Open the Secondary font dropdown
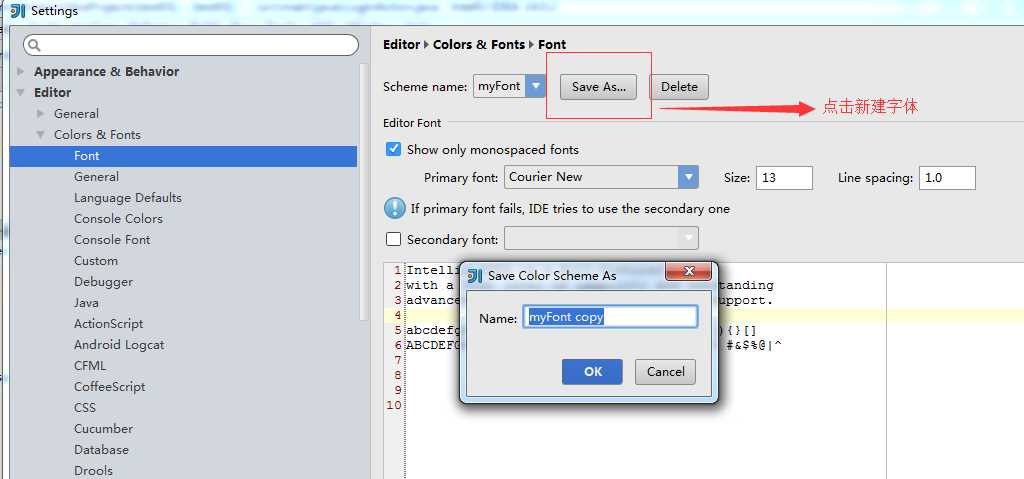Viewport: 1024px width, 479px height. tap(688, 239)
